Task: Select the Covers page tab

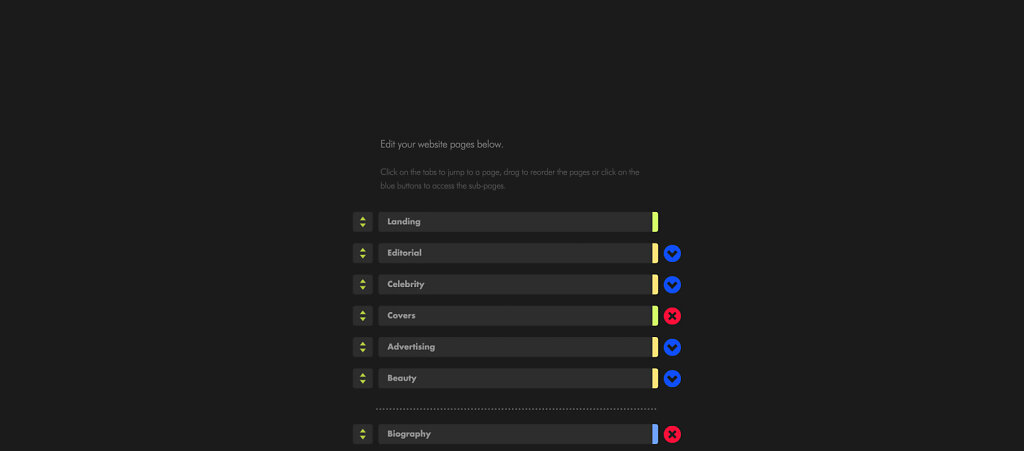Action: click(514, 316)
